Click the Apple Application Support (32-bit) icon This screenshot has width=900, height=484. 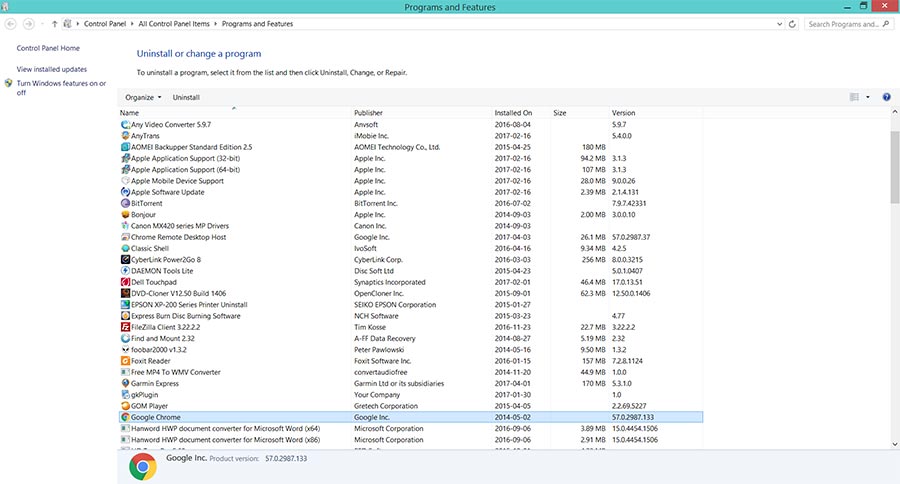pyautogui.click(x=125, y=158)
